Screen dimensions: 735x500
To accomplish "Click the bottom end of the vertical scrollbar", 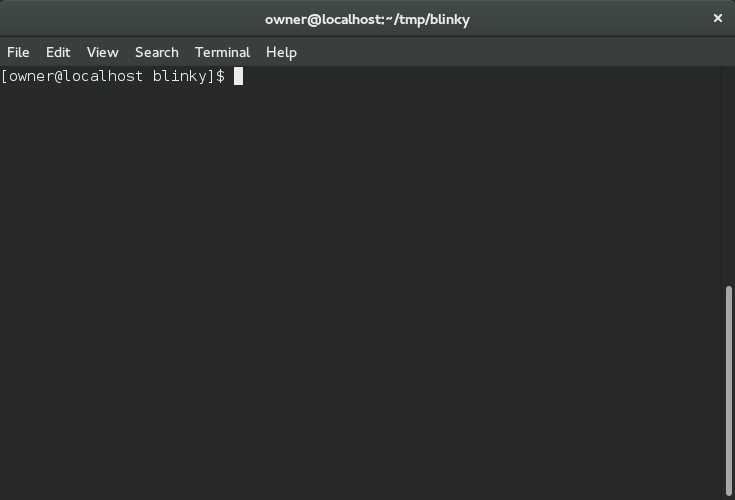I will pos(729,492).
